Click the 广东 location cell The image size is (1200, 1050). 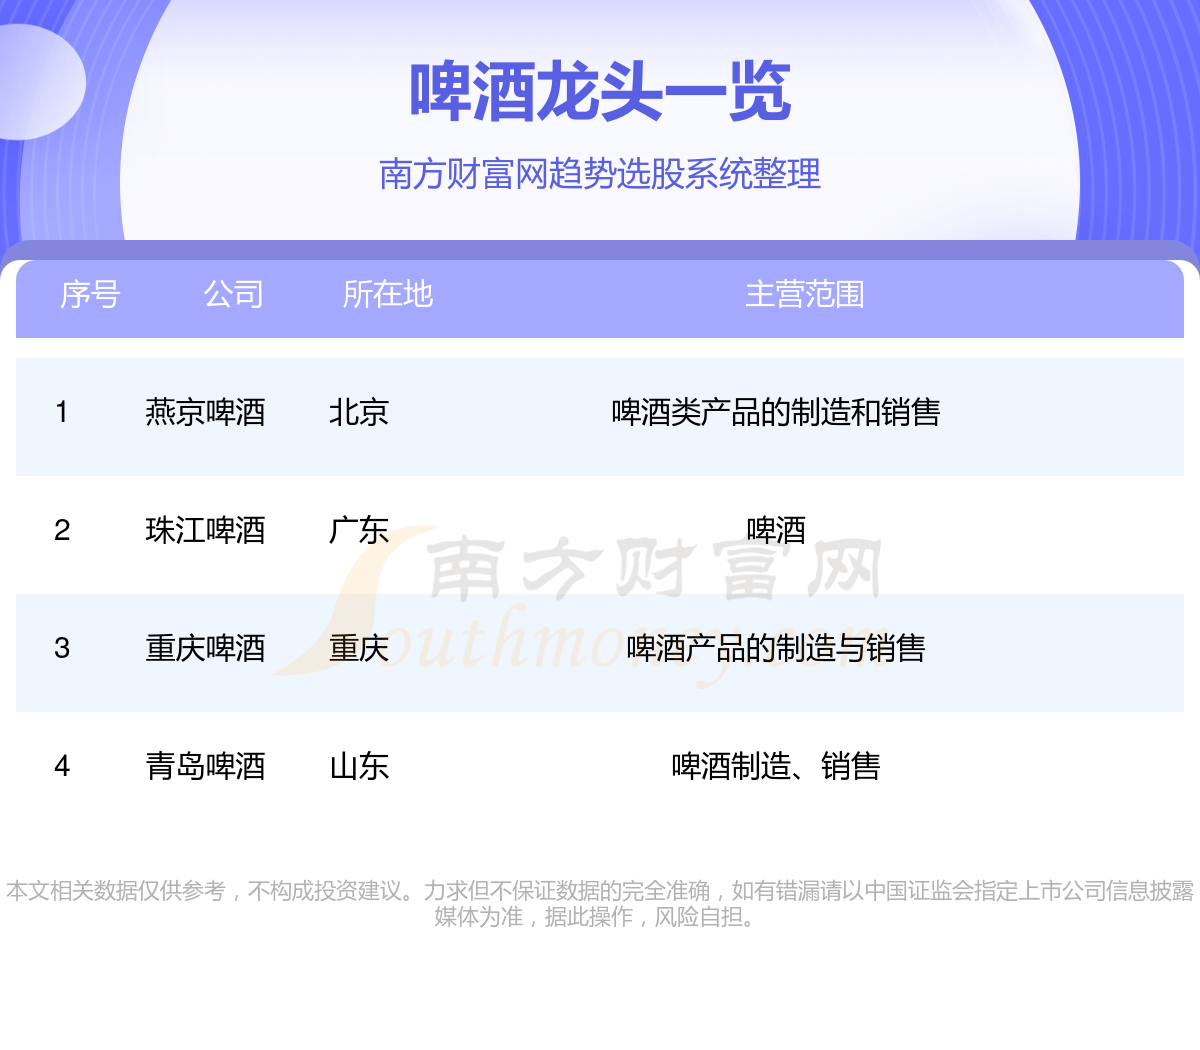click(359, 530)
